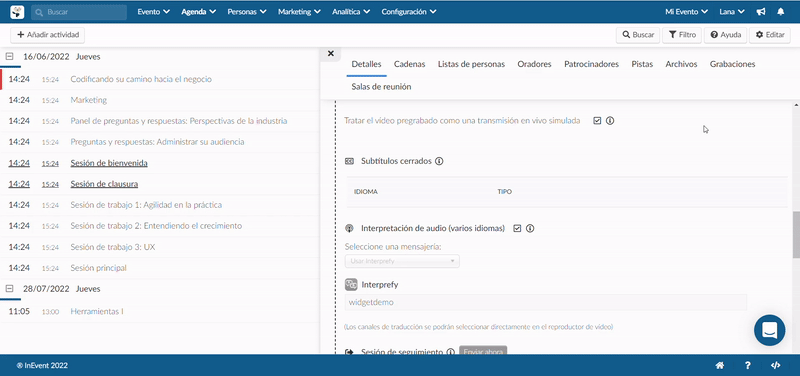Open the Marketing menu
The width and height of the screenshot is (800, 376).
click(299, 12)
